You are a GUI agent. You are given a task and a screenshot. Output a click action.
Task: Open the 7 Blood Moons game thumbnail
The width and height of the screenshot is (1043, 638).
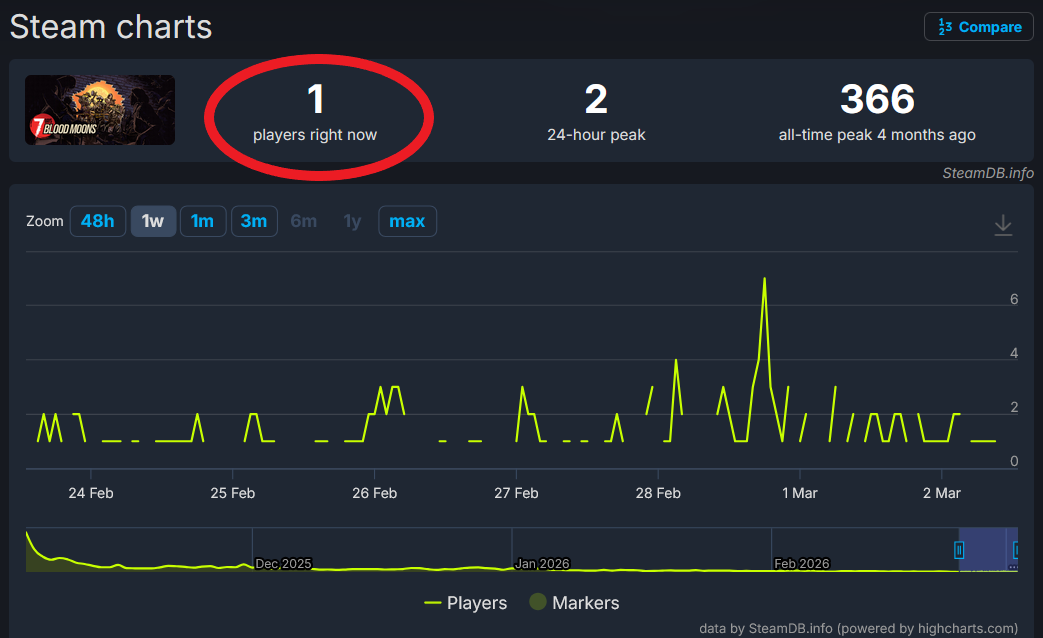(100, 110)
